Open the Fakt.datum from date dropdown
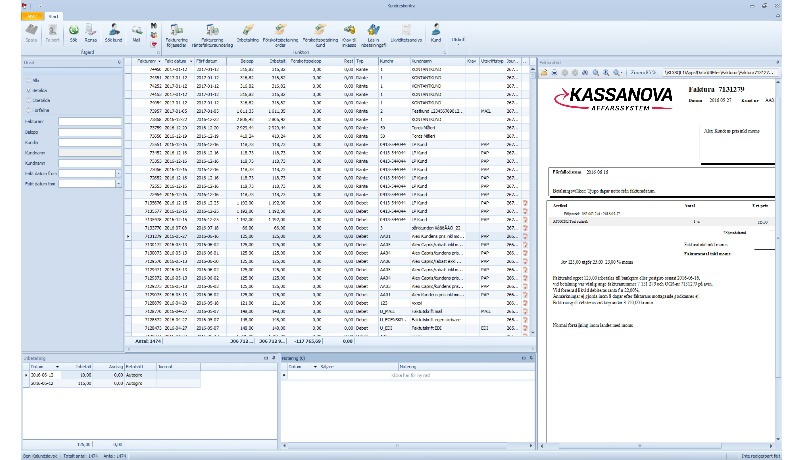 118,173
